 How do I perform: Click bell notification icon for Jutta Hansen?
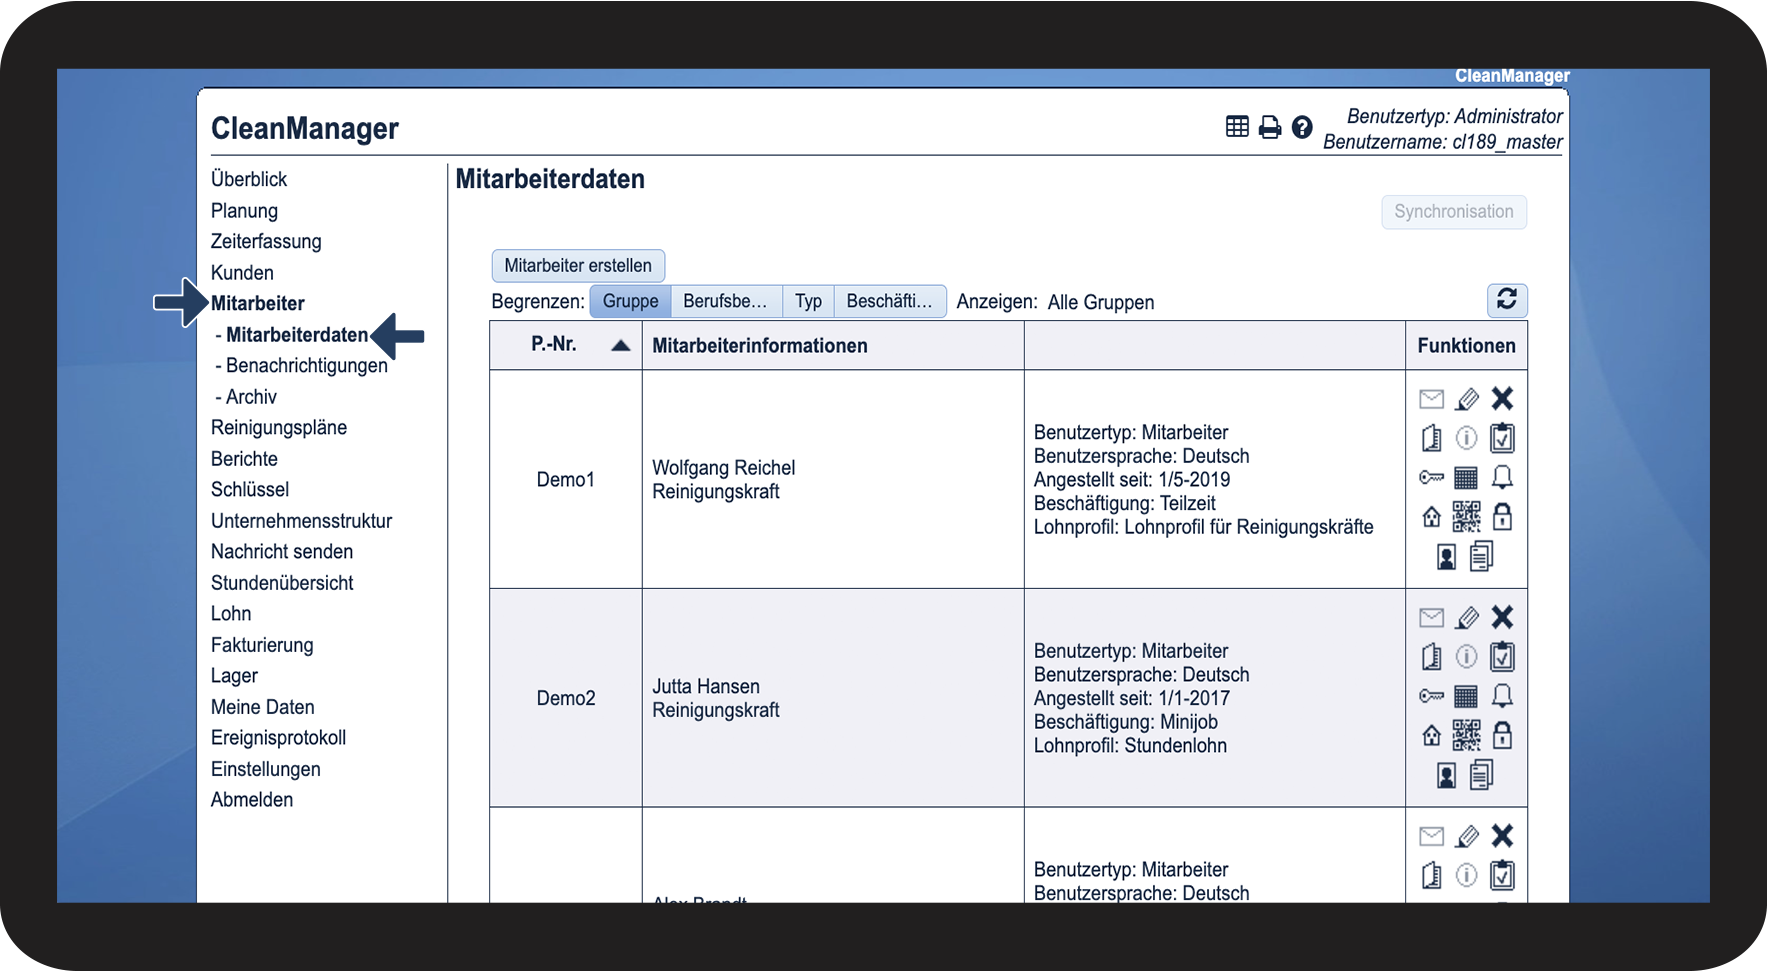point(1502,696)
